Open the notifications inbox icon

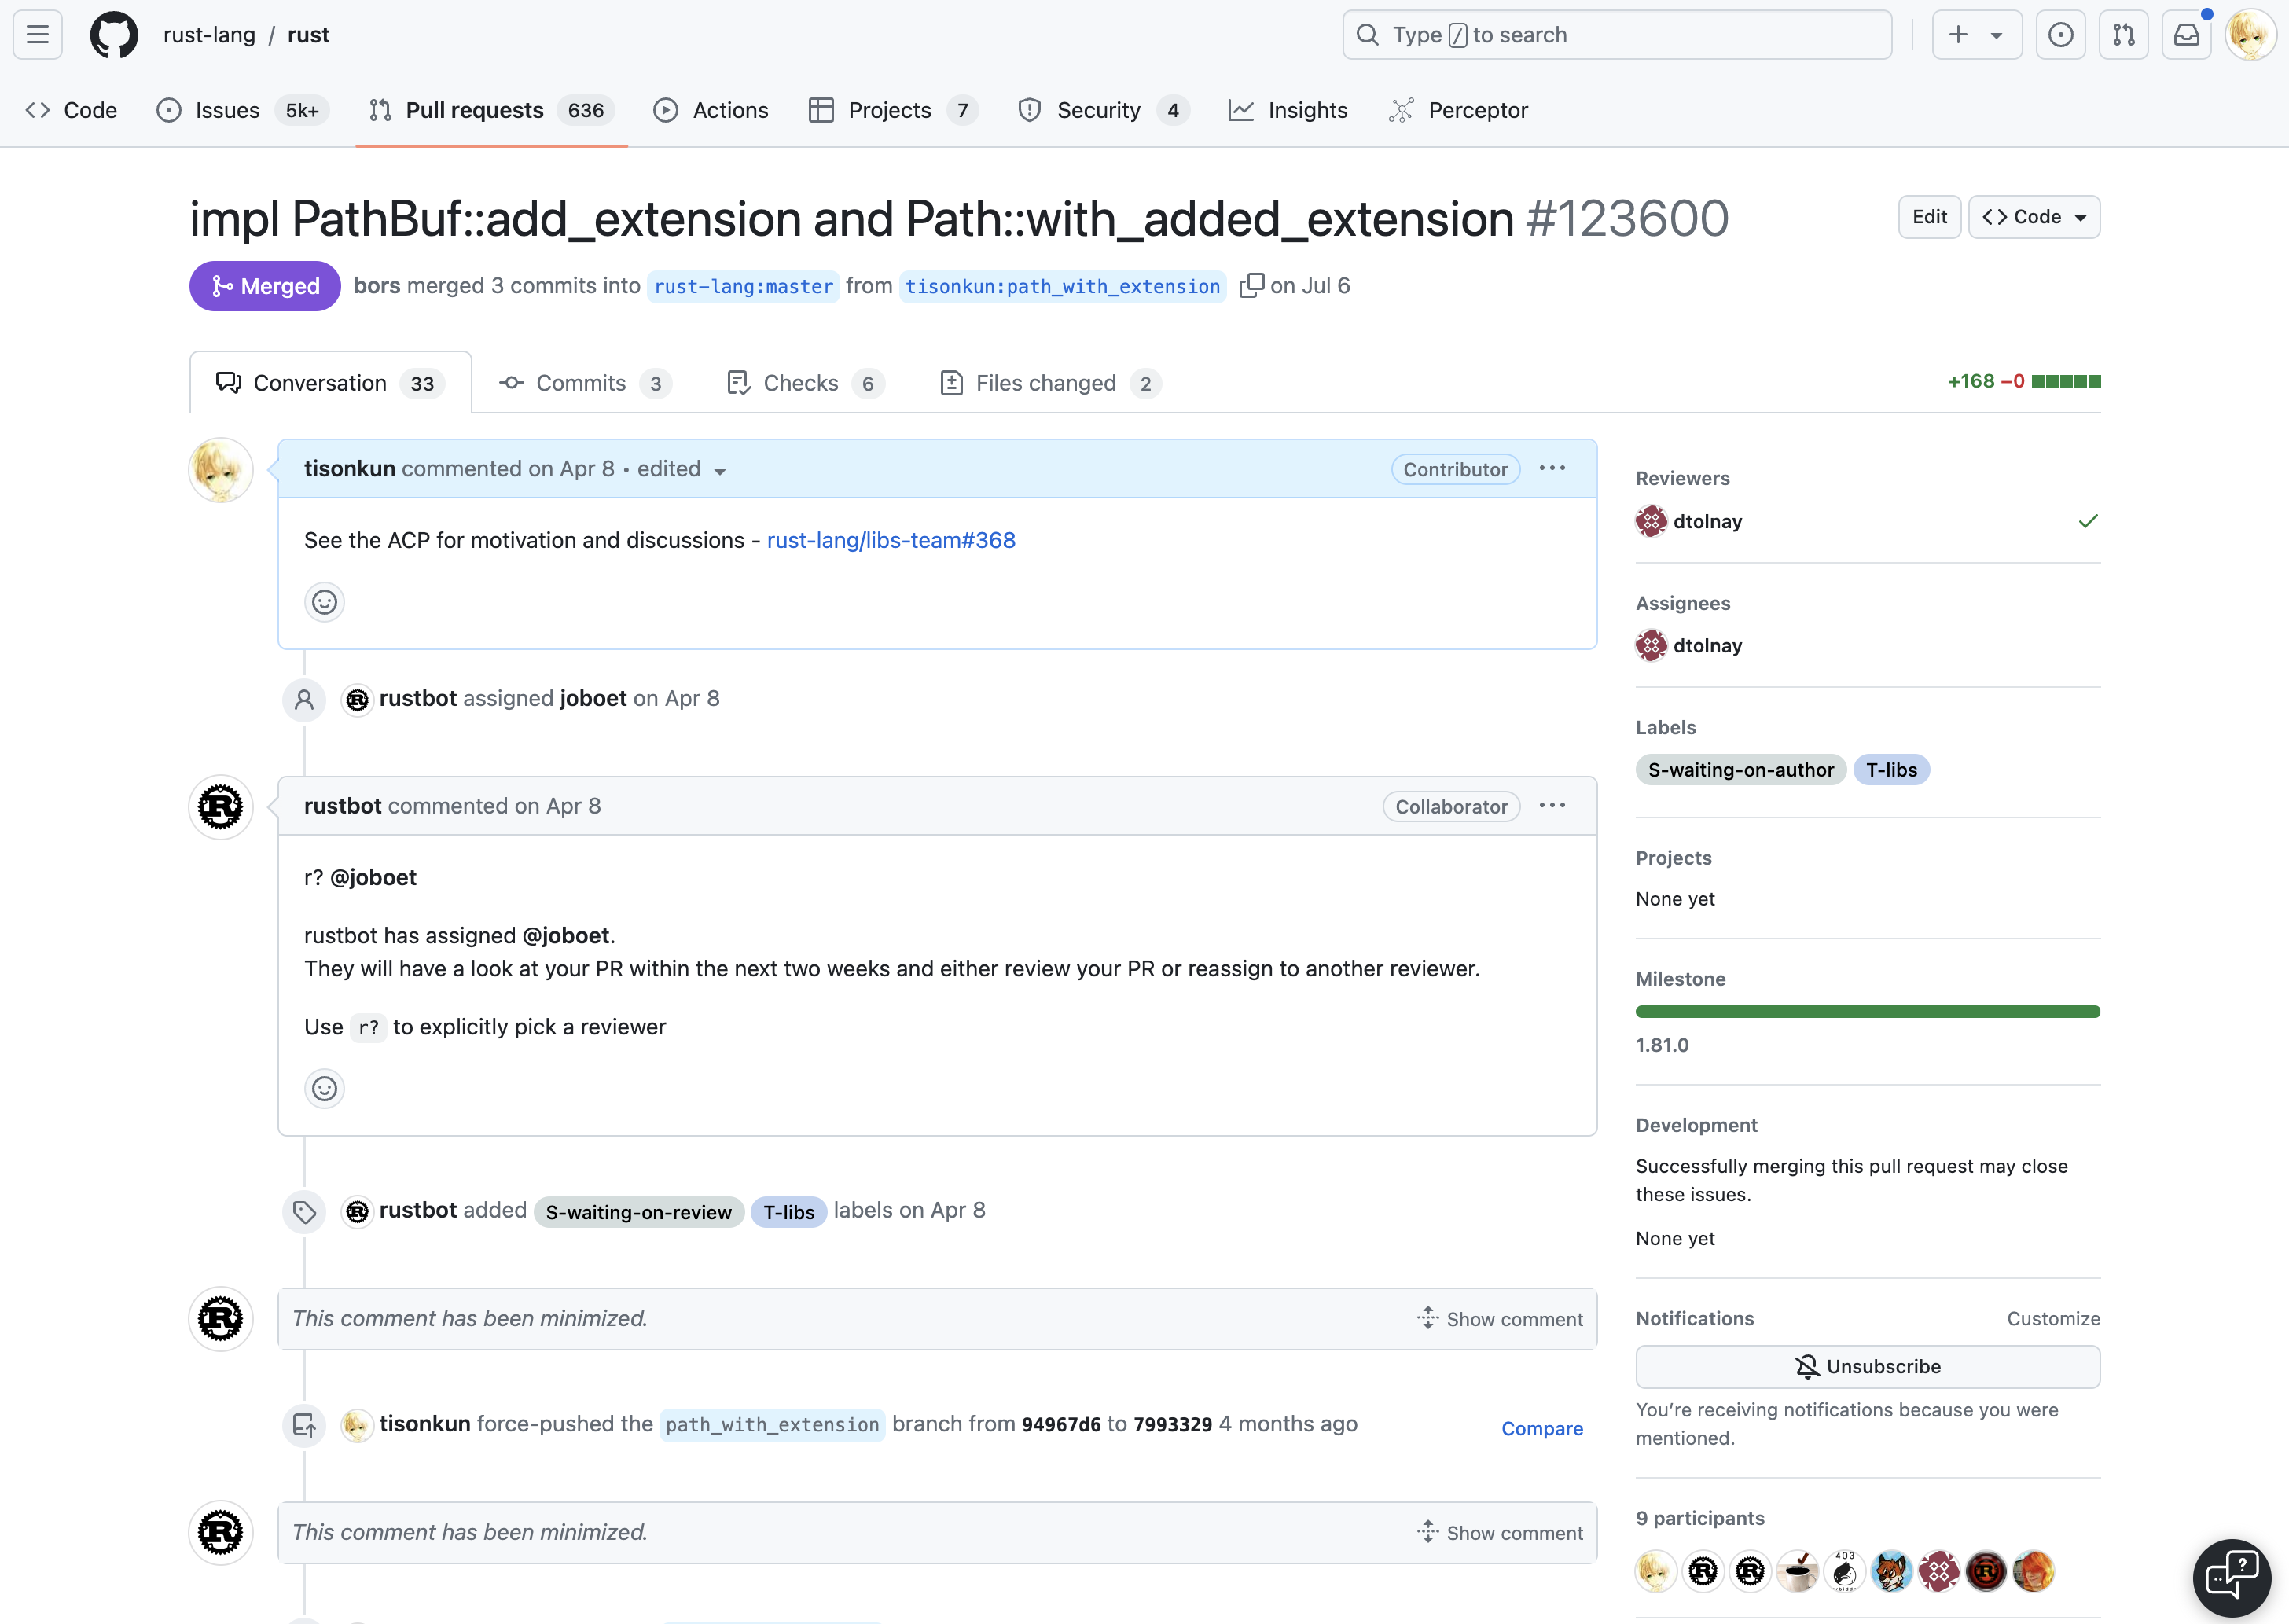tap(2186, 35)
